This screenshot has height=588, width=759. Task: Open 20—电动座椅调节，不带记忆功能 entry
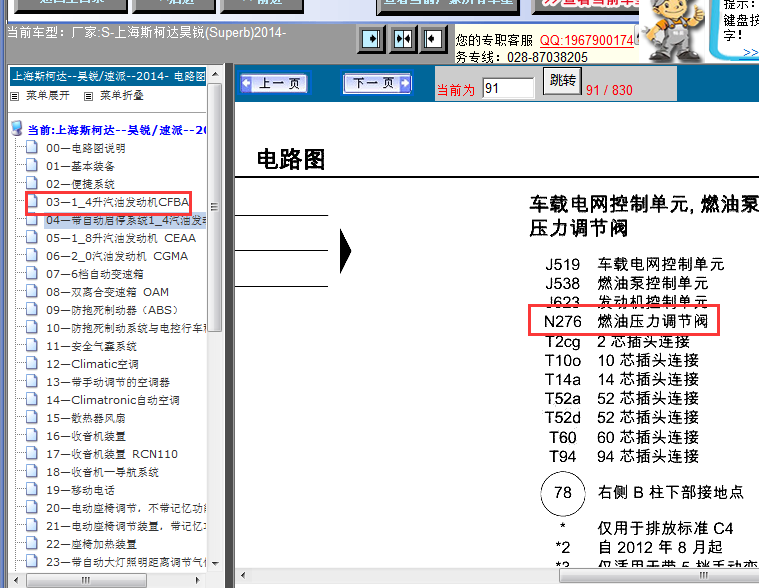pos(126,508)
